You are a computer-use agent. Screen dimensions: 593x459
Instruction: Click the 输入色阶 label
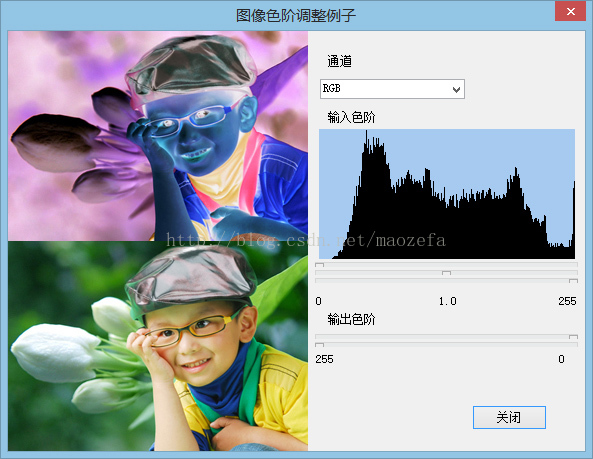coord(351,118)
